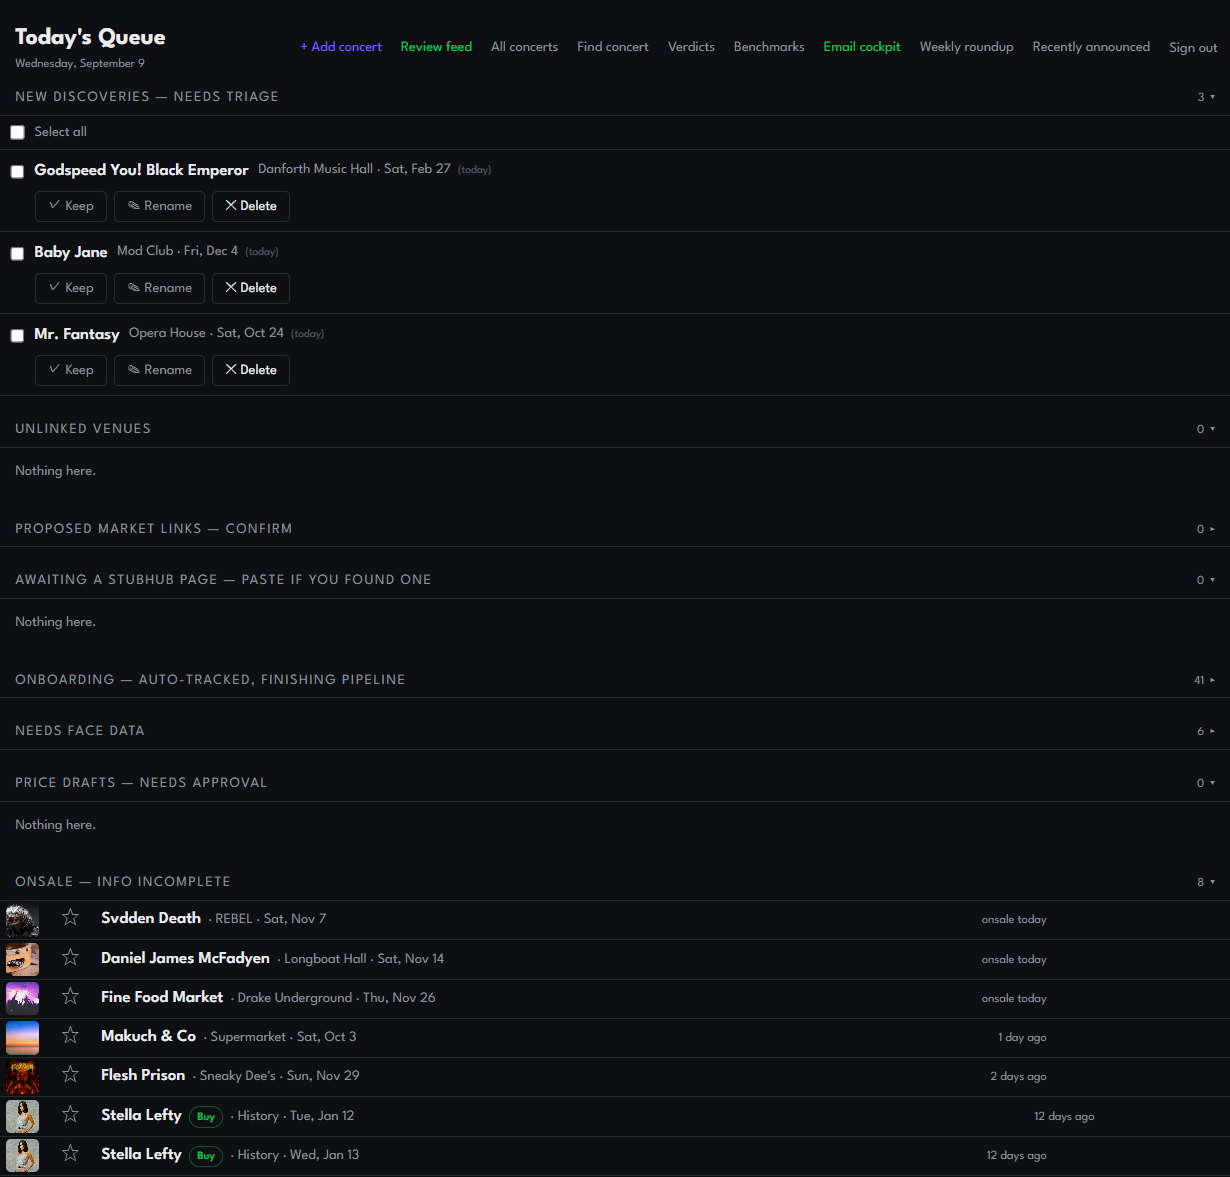Star the Flesh Prison concert
1230x1177 pixels.
click(x=70, y=1074)
